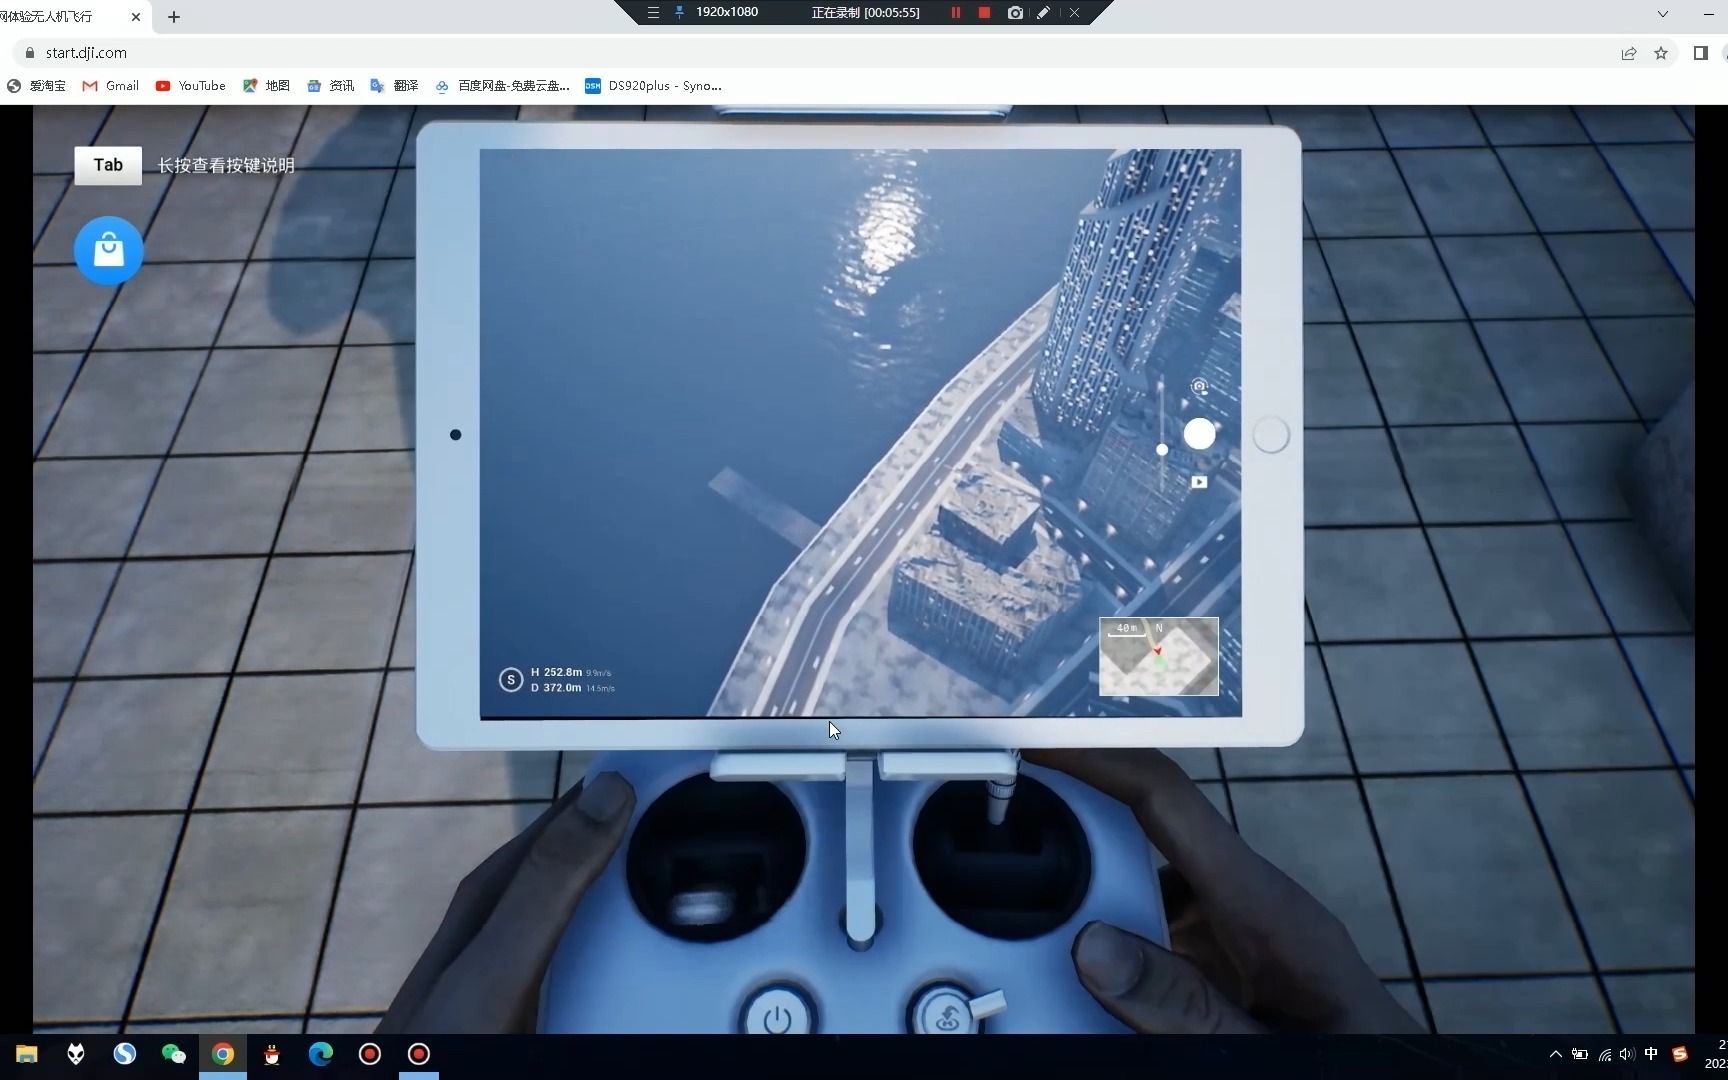Screen dimensions: 1728x1080
Task: Open the 爱淘宝 bookmark
Action: (36, 86)
